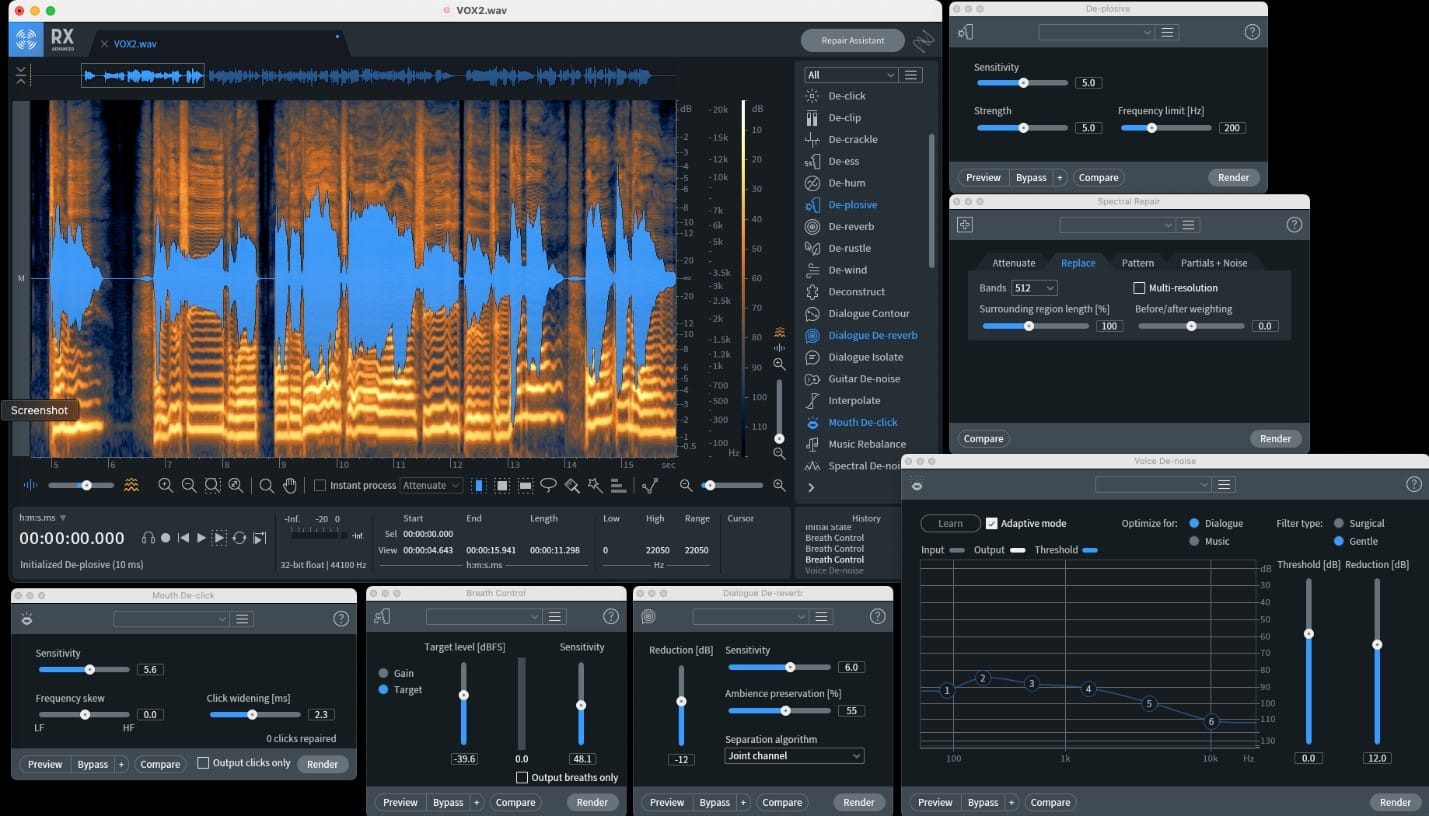
Task: Click the Learn button in Voice De-noise
Action: click(949, 523)
